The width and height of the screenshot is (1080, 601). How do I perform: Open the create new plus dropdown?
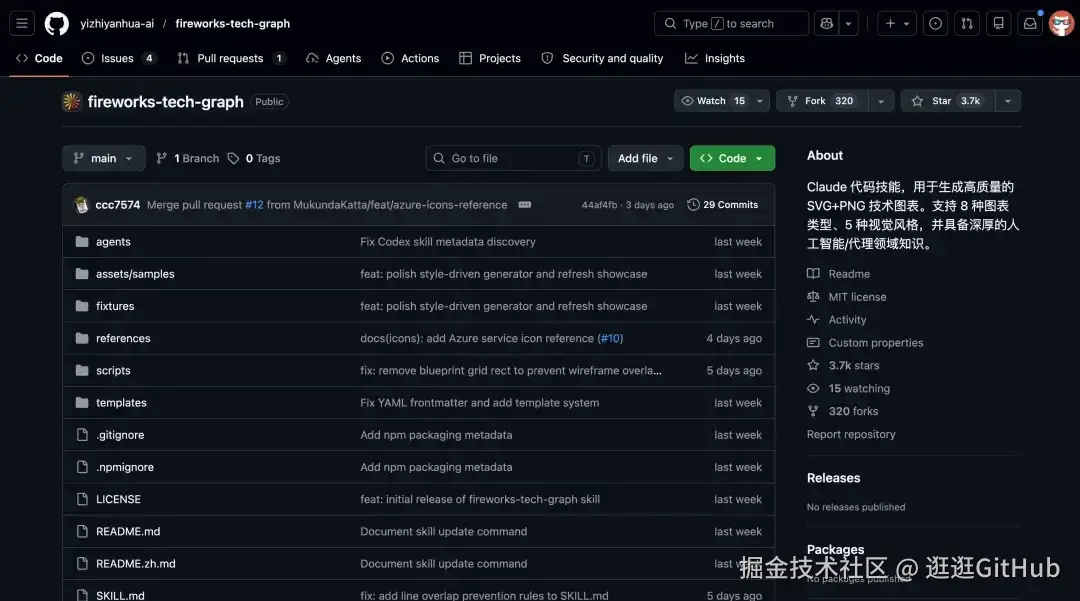click(897, 23)
